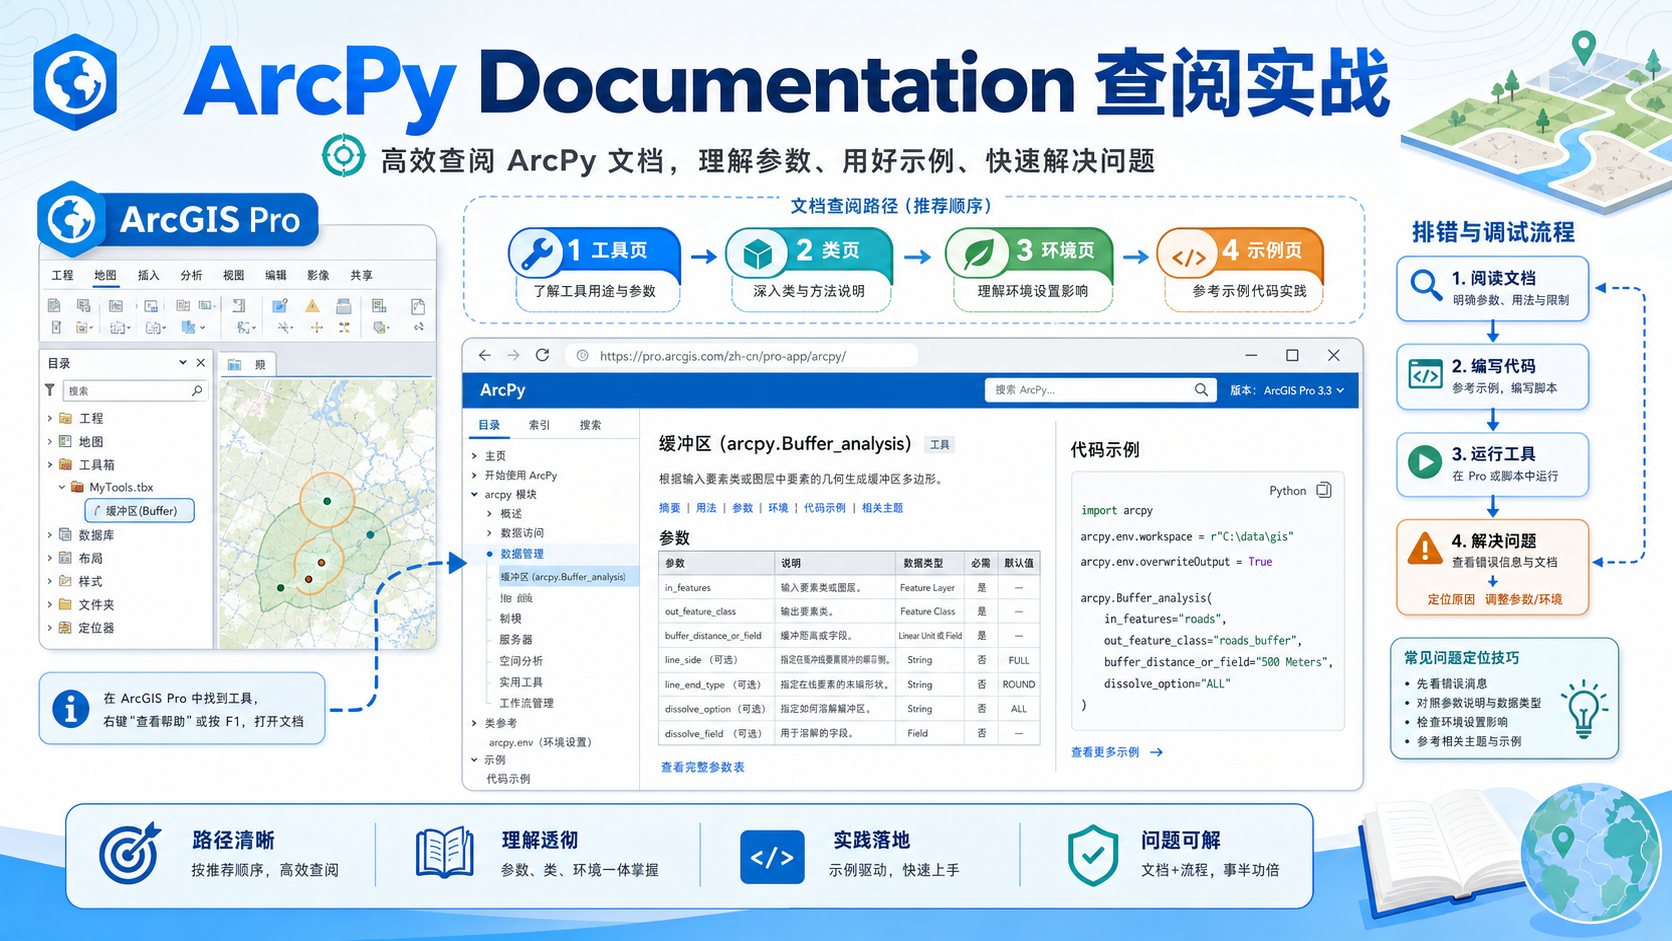Switch to the 搜索 tab in docs sidebar
Image resolution: width=1672 pixels, height=941 pixels.
click(591, 425)
